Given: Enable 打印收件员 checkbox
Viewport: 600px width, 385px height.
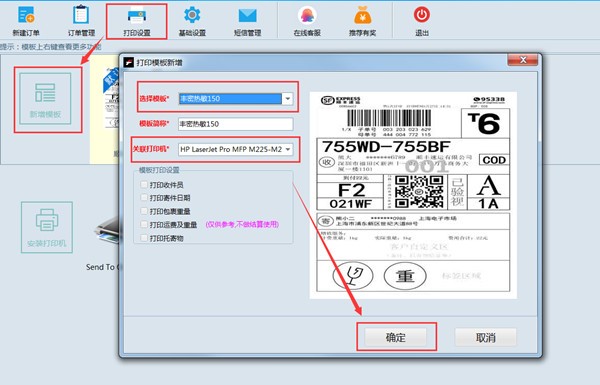Looking at the screenshot, I should tap(144, 185).
